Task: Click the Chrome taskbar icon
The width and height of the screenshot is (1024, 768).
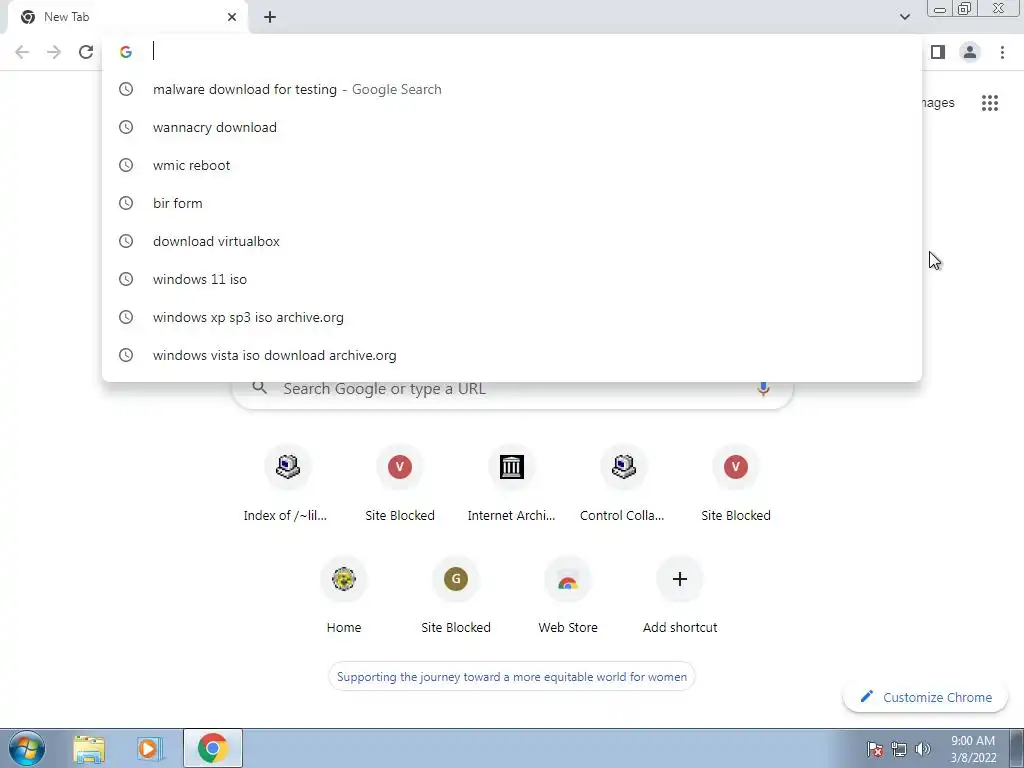Action: 213,748
